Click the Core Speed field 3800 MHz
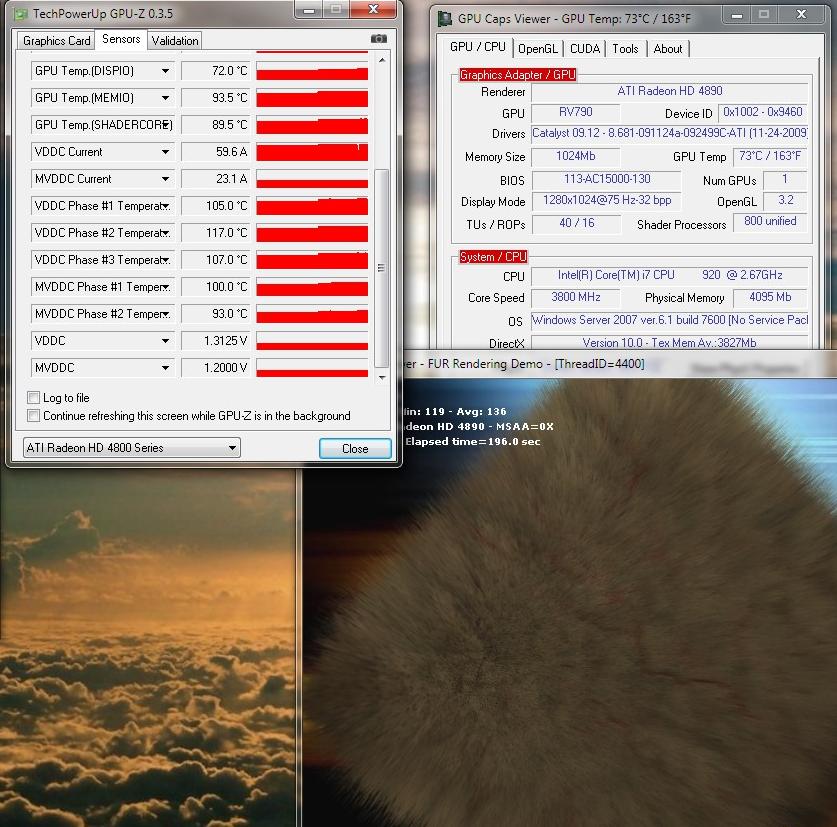Image resolution: width=837 pixels, height=827 pixels. tap(575, 297)
